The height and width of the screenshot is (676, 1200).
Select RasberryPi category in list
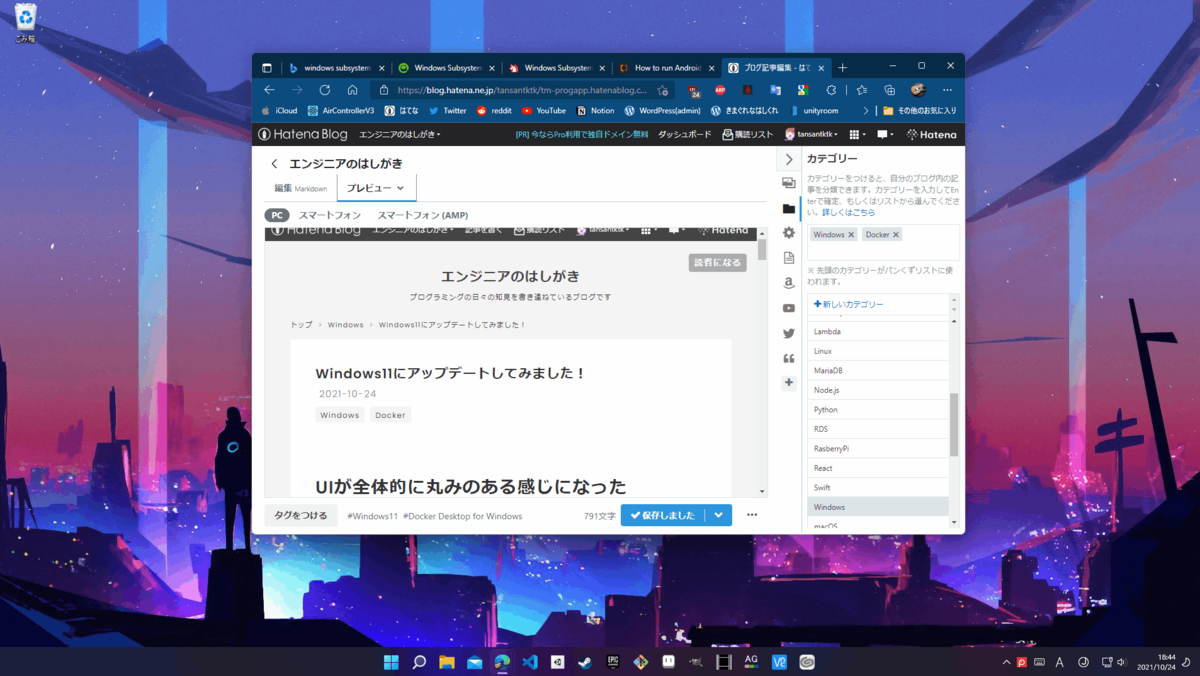point(878,449)
